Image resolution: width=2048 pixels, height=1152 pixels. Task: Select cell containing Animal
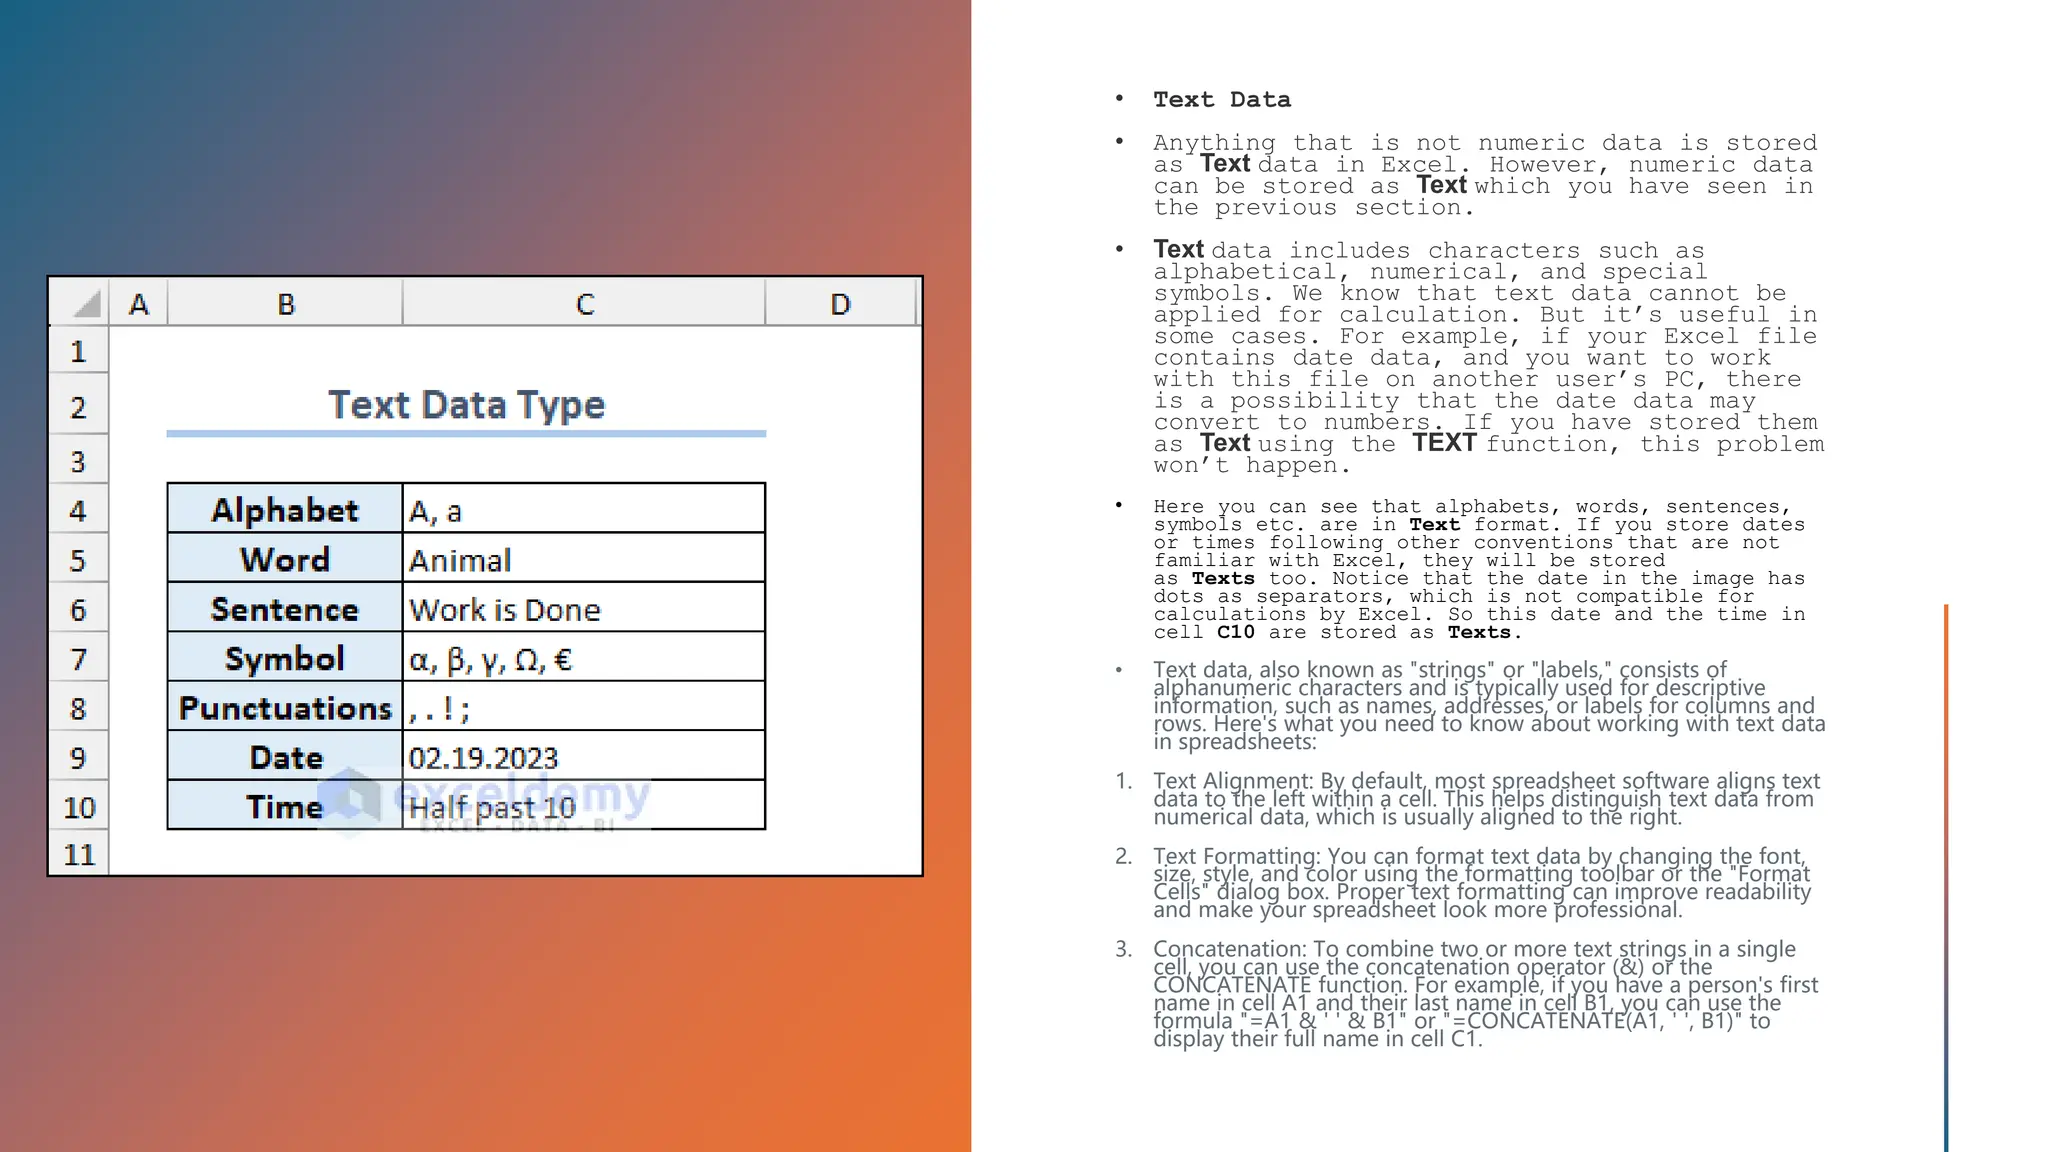583,560
